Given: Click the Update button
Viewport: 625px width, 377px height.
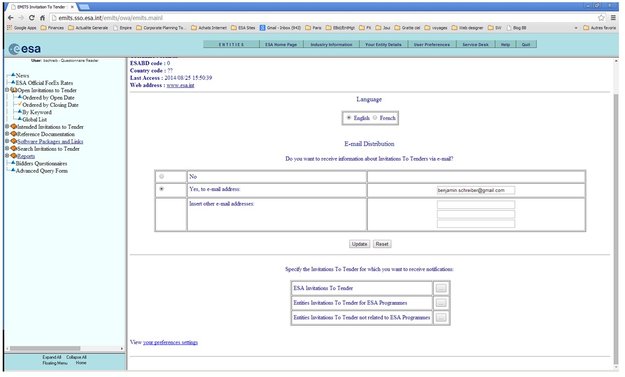Looking at the screenshot, I should click(360, 244).
